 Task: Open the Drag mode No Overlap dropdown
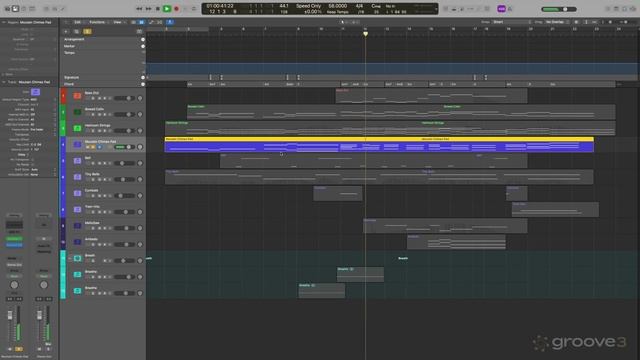[557, 22]
